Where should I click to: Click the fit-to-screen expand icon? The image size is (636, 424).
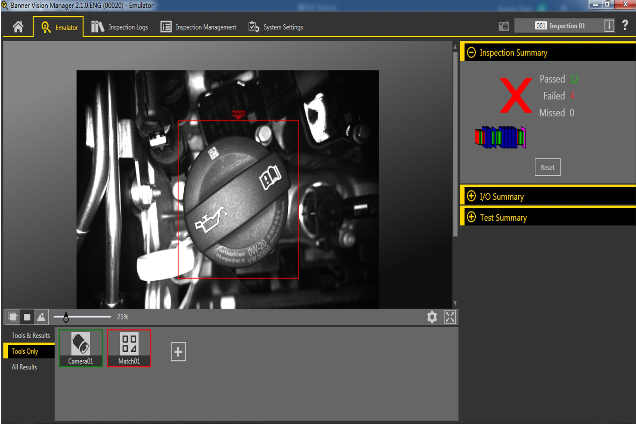pyautogui.click(x=450, y=316)
